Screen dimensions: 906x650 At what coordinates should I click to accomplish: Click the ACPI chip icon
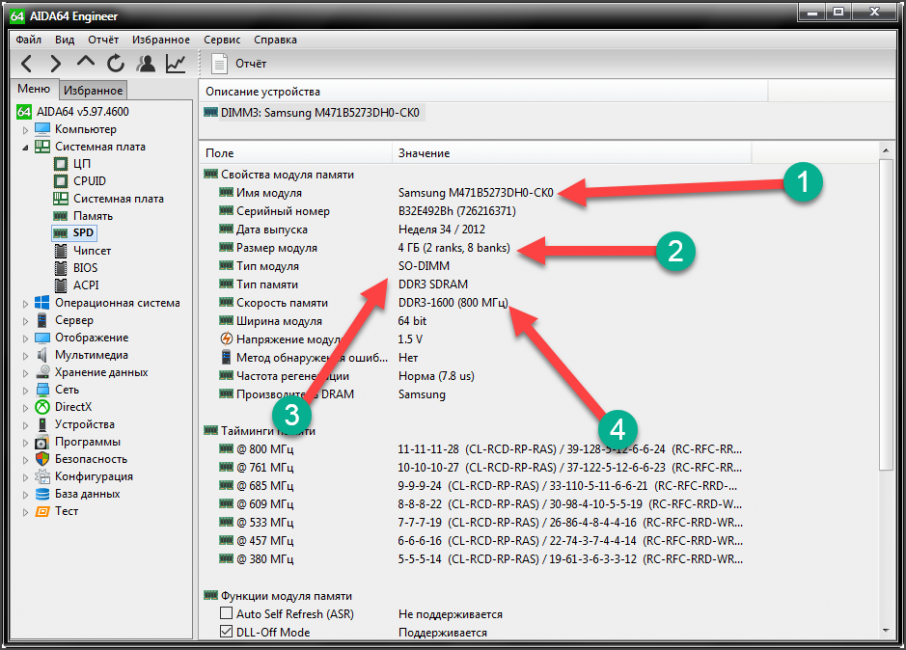[61, 285]
